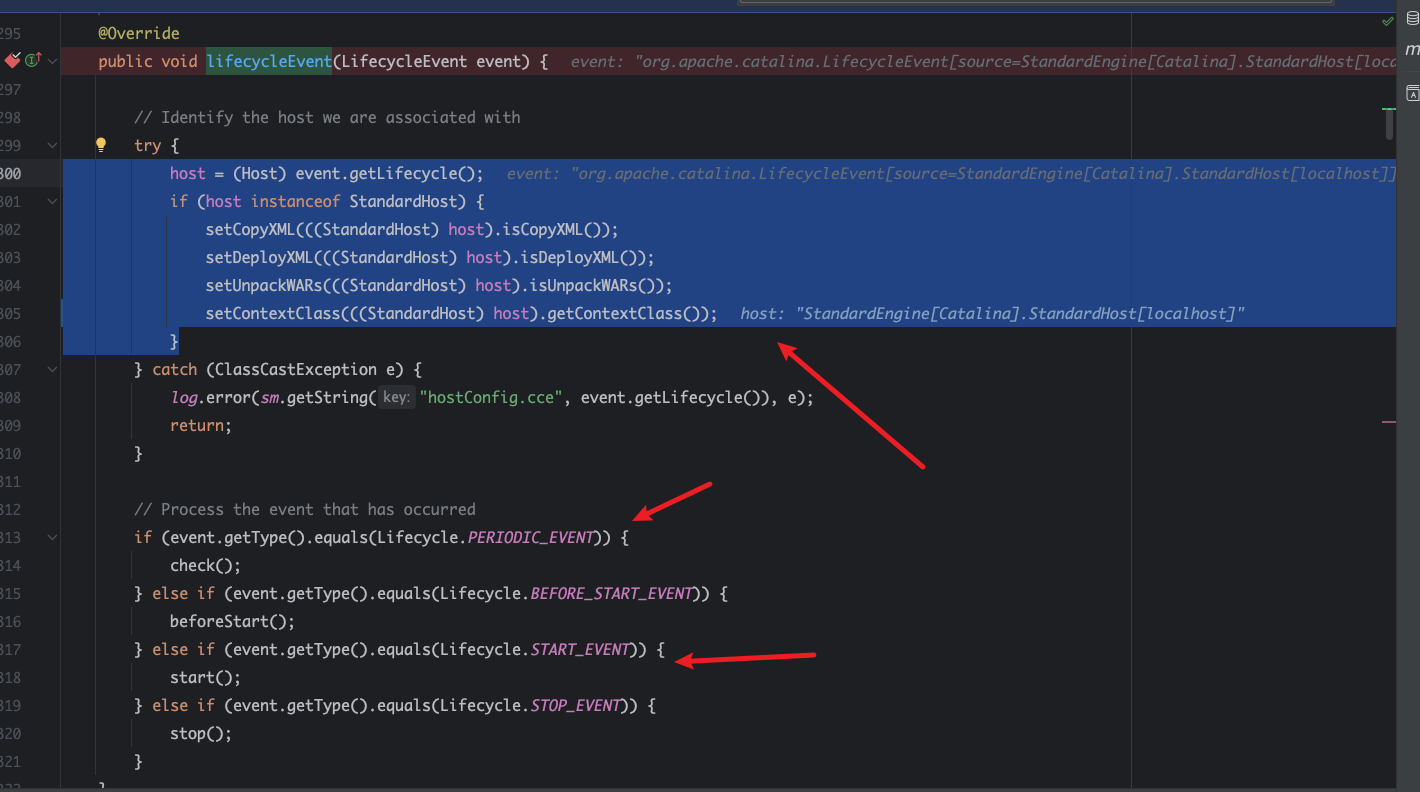Click the beforeStart() method call
The width and height of the screenshot is (1420, 792).
232,621
